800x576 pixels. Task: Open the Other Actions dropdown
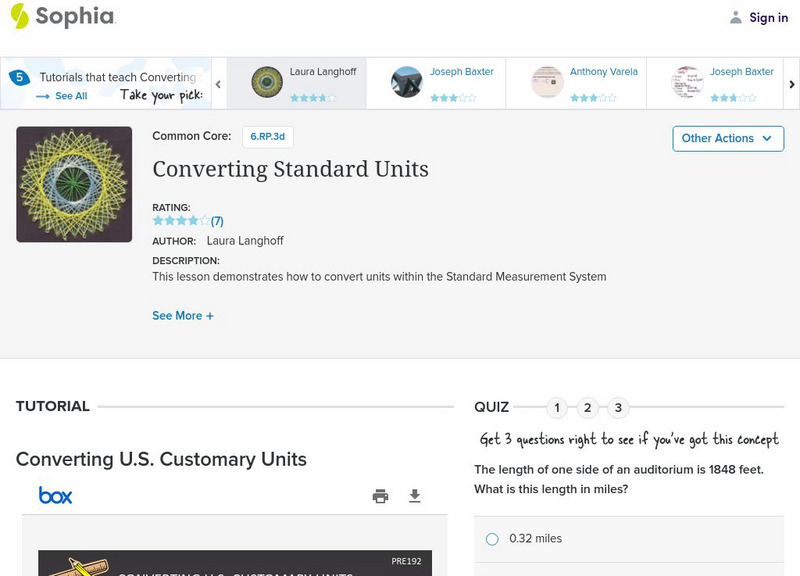(727, 138)
